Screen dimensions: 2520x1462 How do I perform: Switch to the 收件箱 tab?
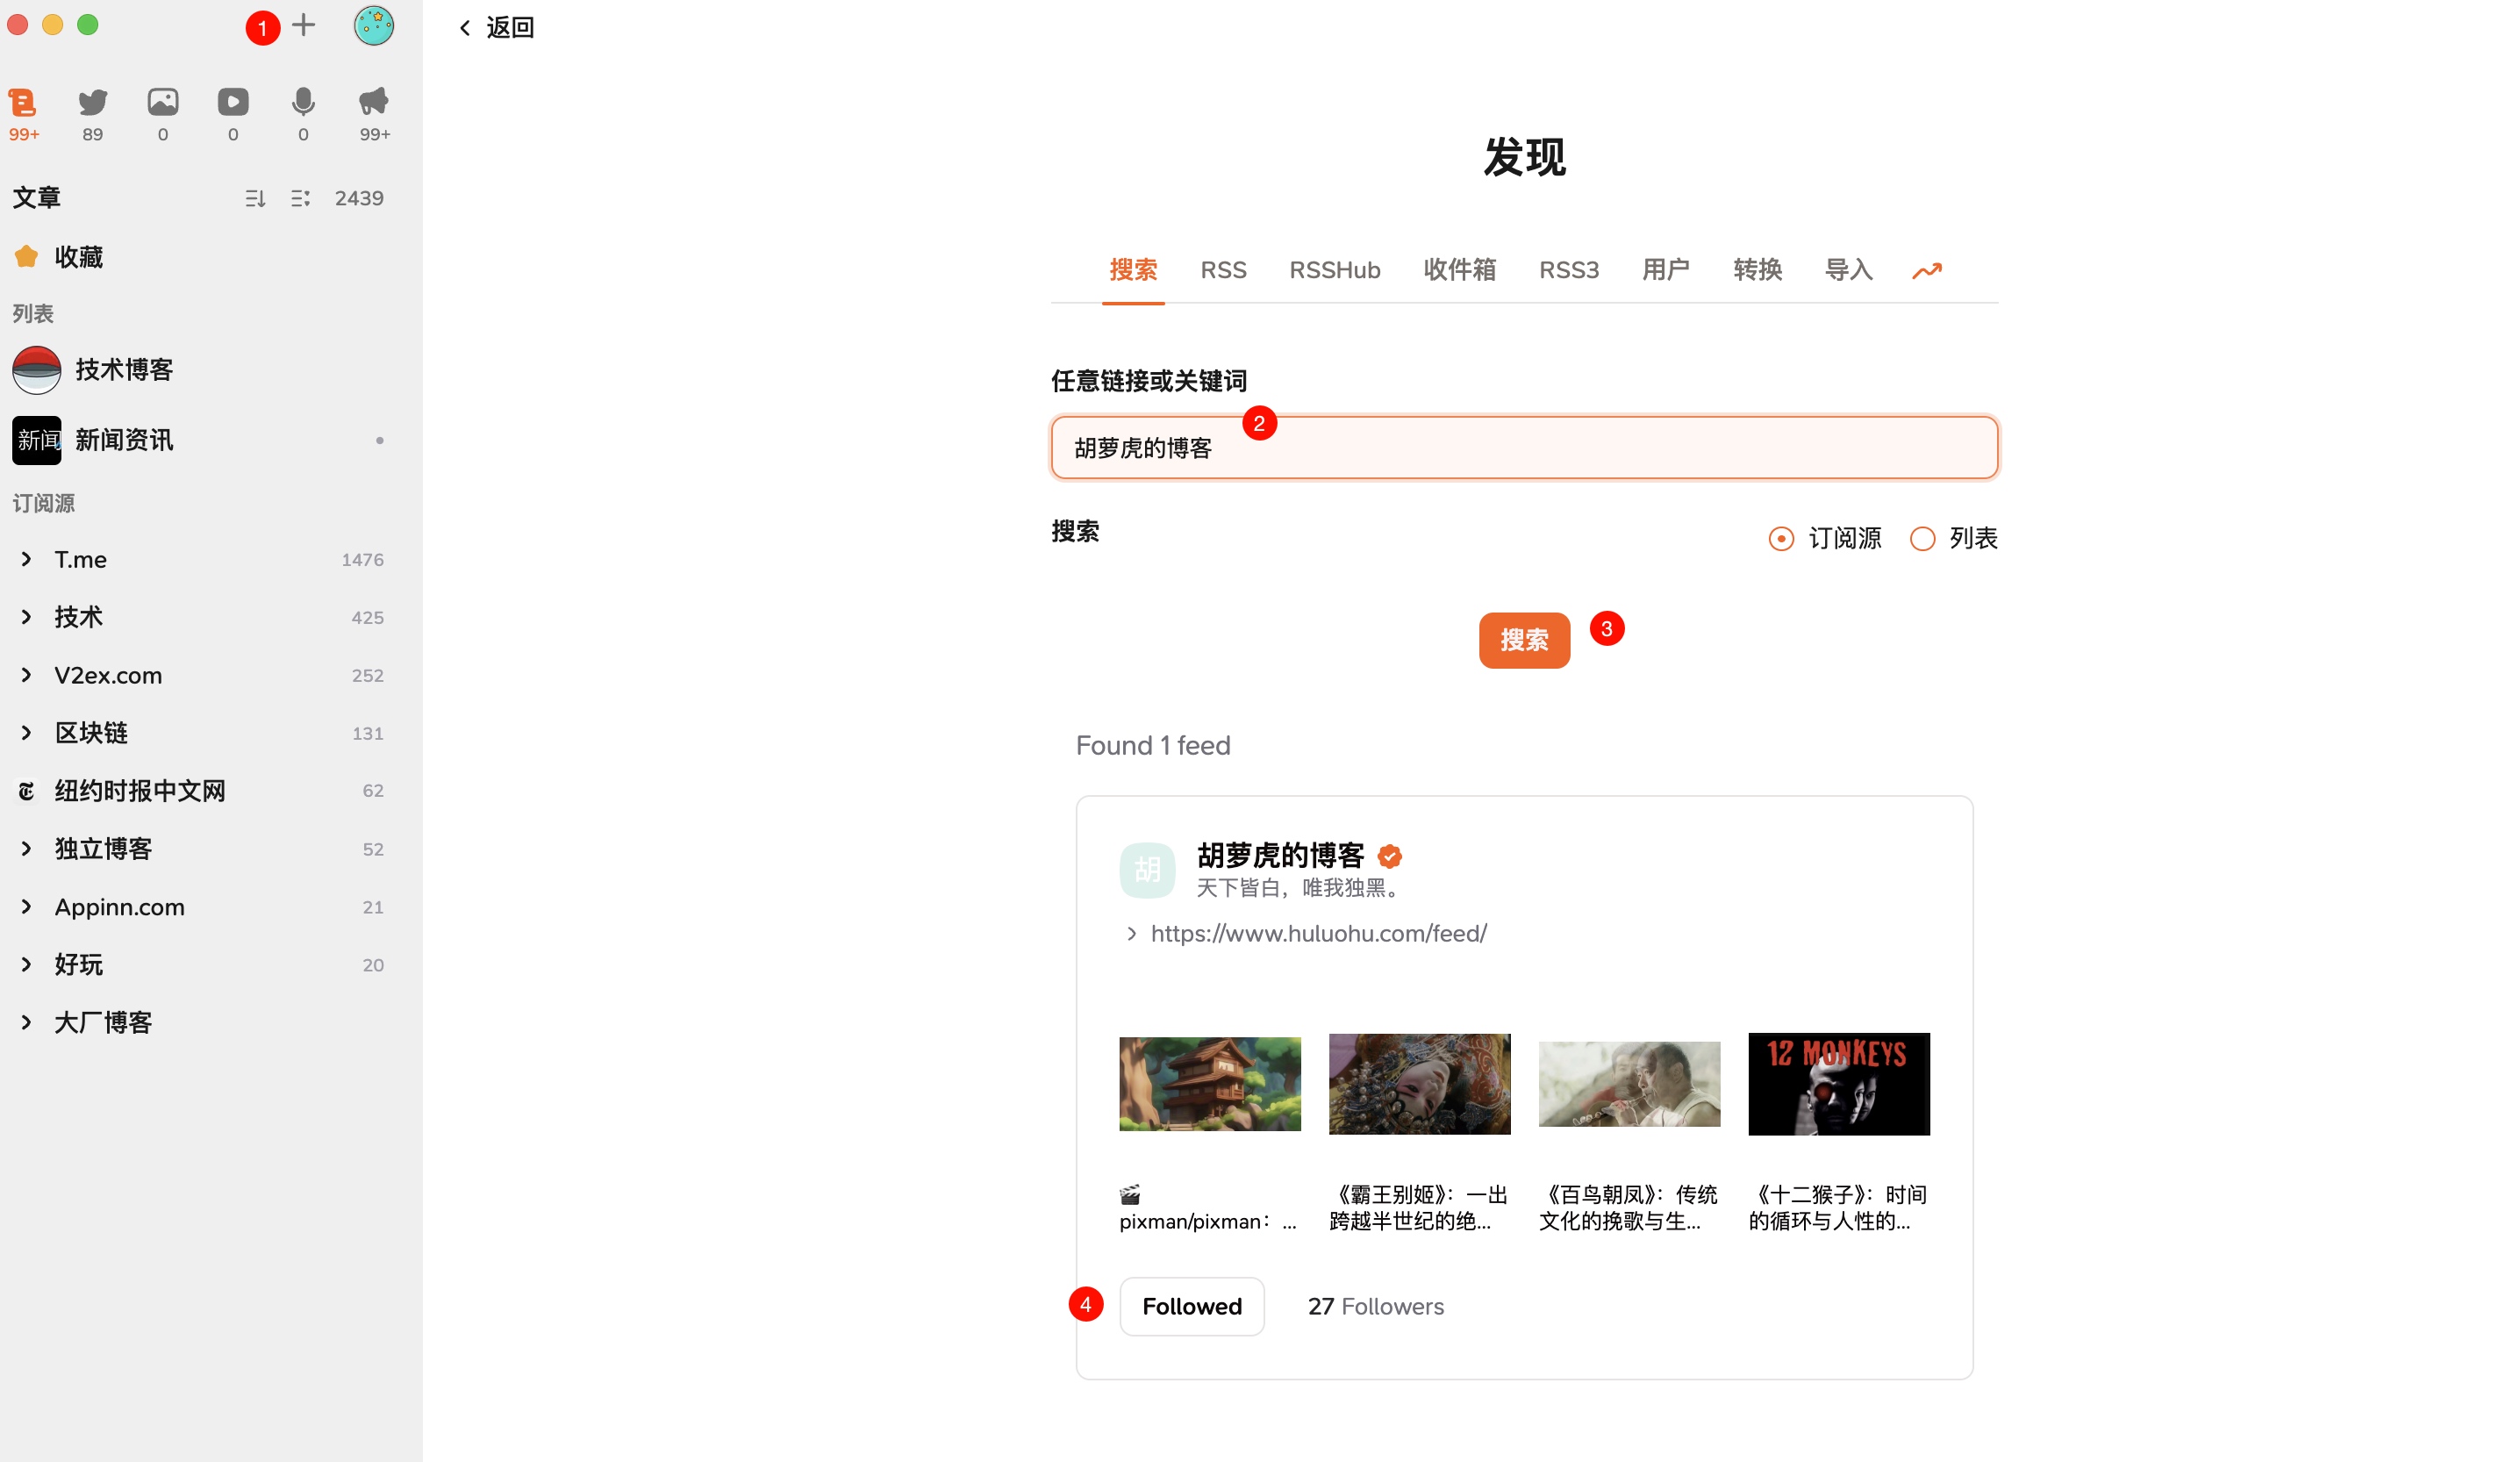click(x=1459, y=270)
